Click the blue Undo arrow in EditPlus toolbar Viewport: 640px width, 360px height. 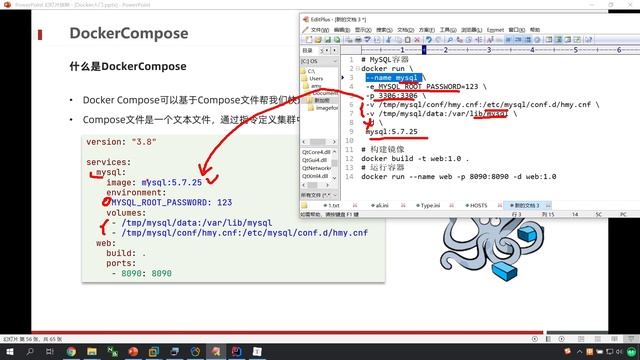429,40
